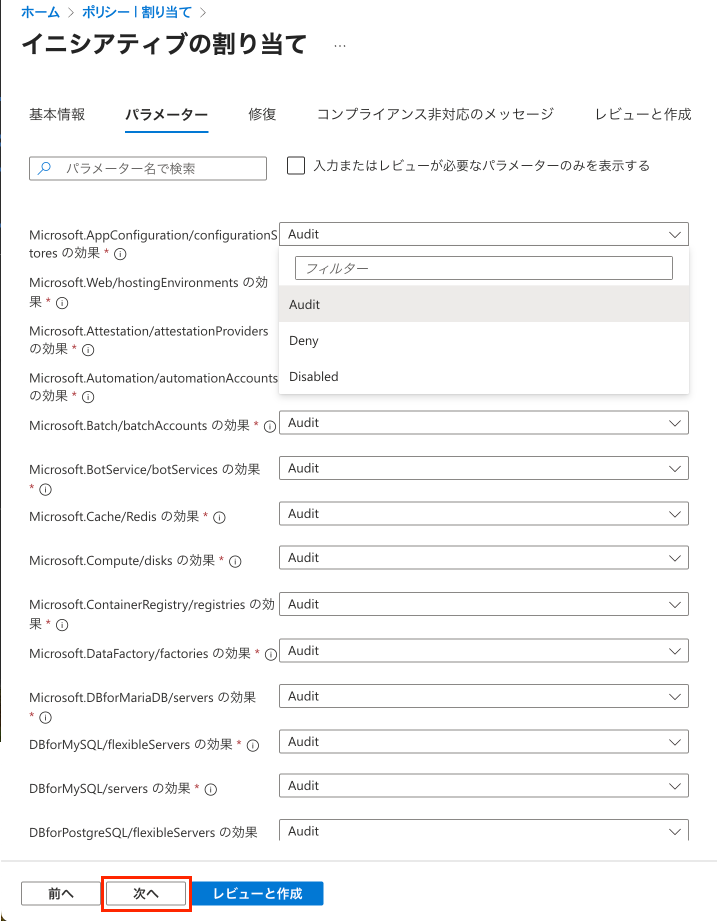Image resolution: width=717 pixels, height=921 pixels.
Task: Click info icon for DBforMySQL/flexibleServers effect
Action: [253, 745]
